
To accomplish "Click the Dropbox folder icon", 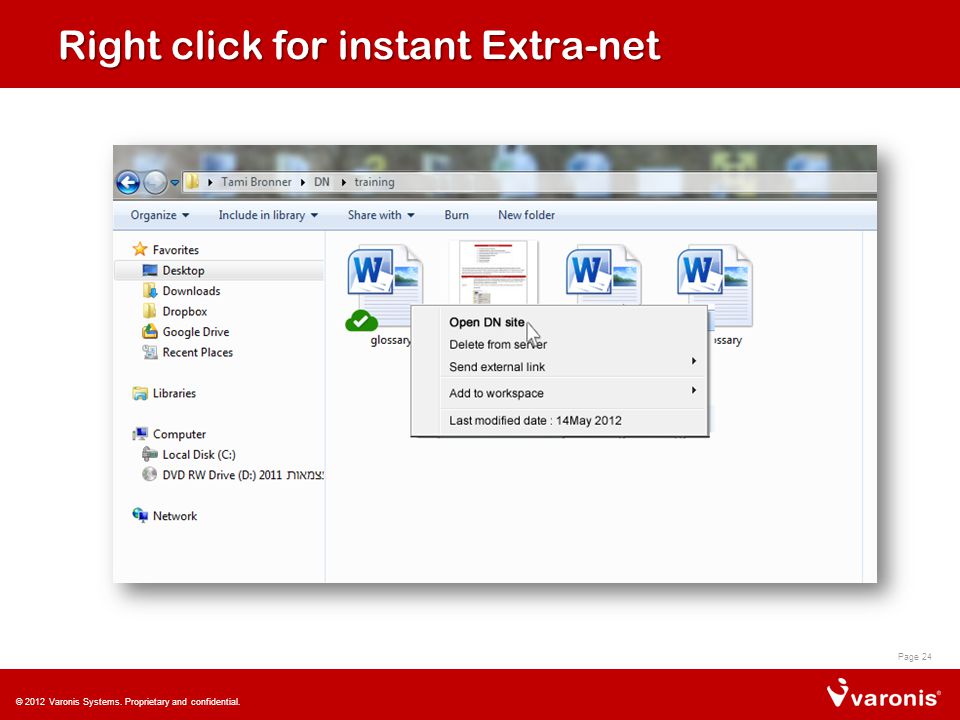I will [150, 311].
